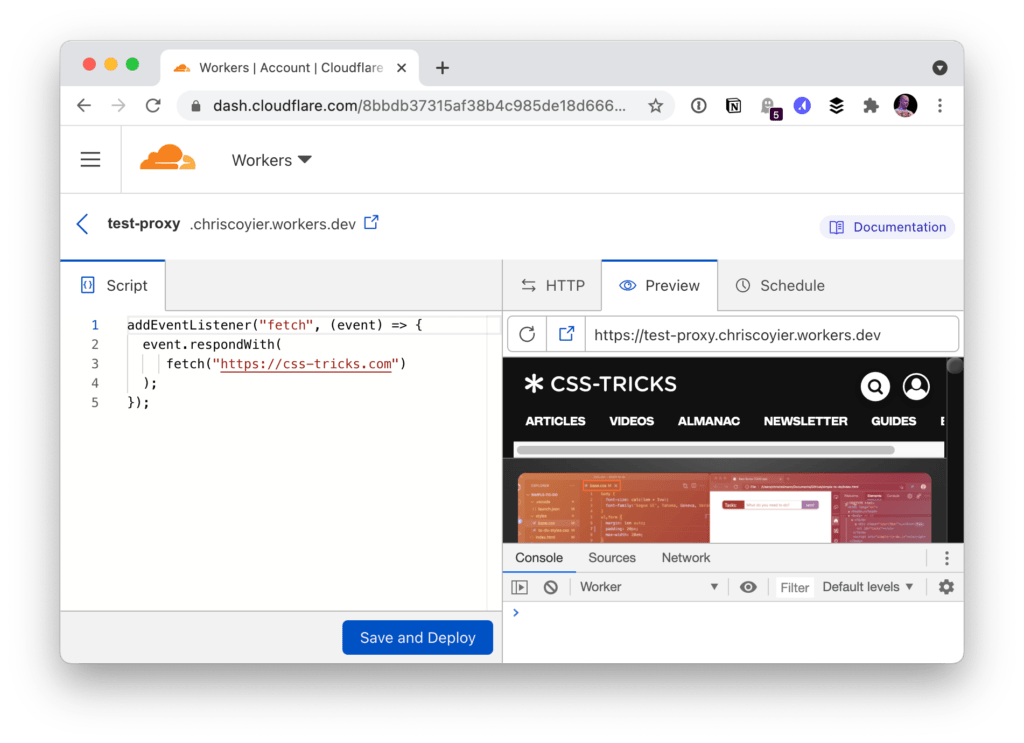The image size is (1024, 743).
Task: Click the address bar lock icon
Action: [x=195, y=106]
